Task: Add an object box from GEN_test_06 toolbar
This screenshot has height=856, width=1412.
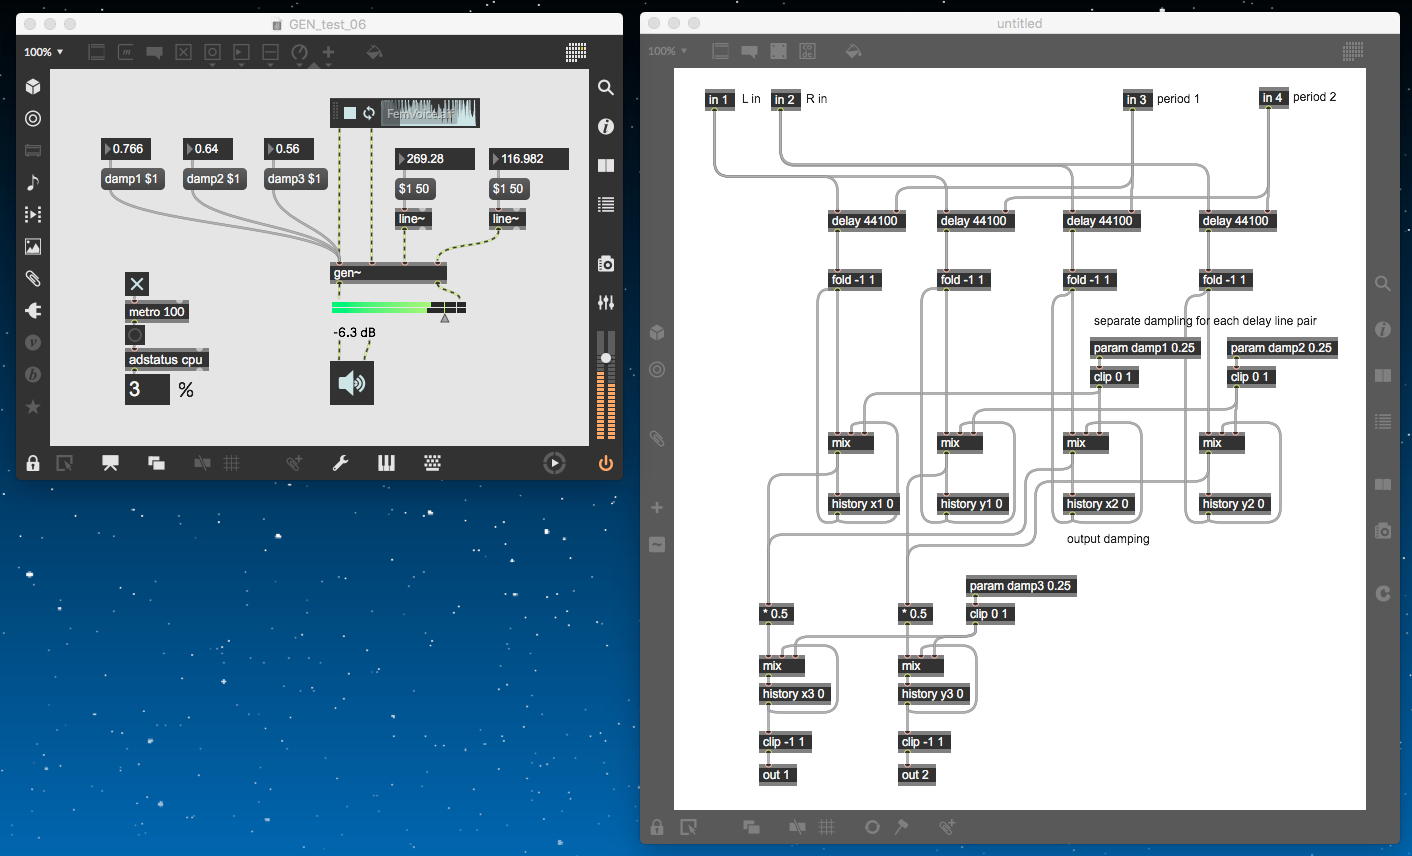Action: [x=97, y=52]
